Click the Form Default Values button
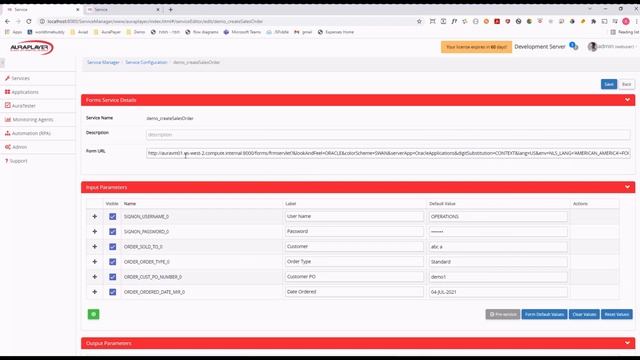The image size is (640, 360). point(544,314)
